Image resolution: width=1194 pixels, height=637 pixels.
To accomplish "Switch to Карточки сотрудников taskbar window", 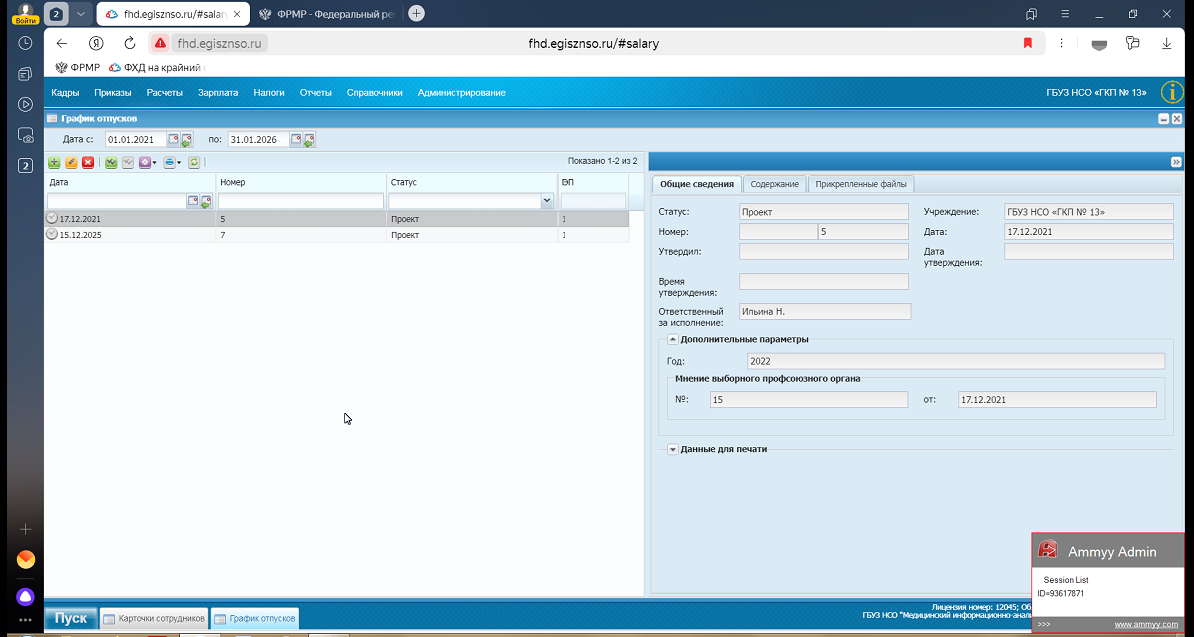I will (x=154, y=618).
